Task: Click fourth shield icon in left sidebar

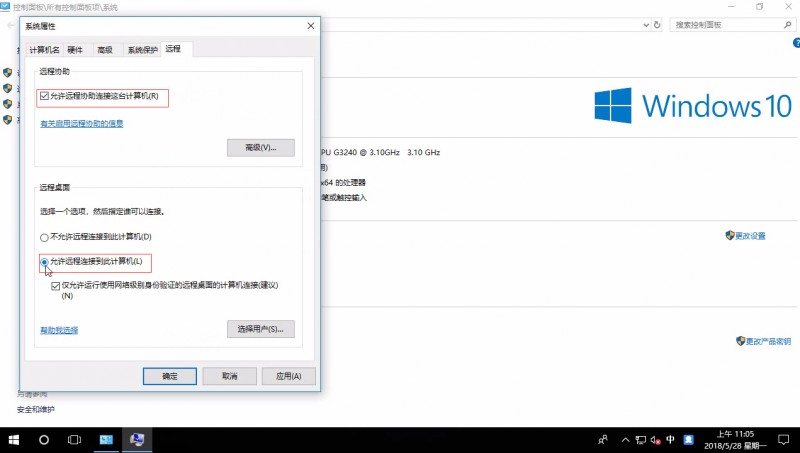Action: [x=7, y=120]
